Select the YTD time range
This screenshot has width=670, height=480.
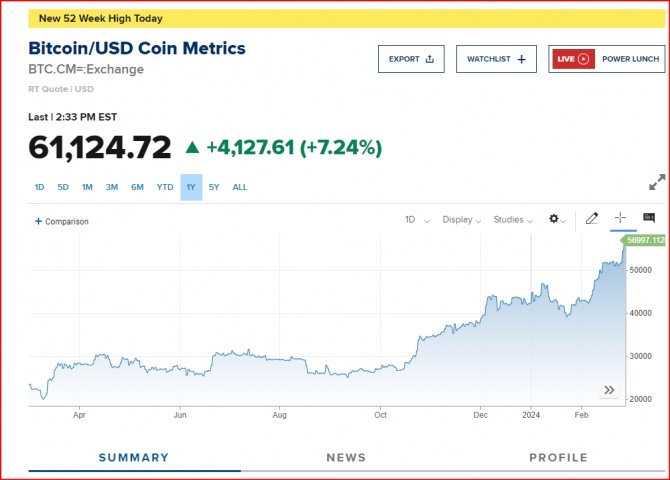point(165,187)
